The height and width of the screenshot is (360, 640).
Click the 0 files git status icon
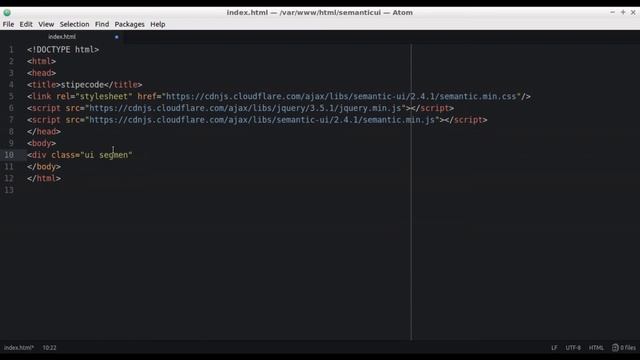[x=624, y=348]
